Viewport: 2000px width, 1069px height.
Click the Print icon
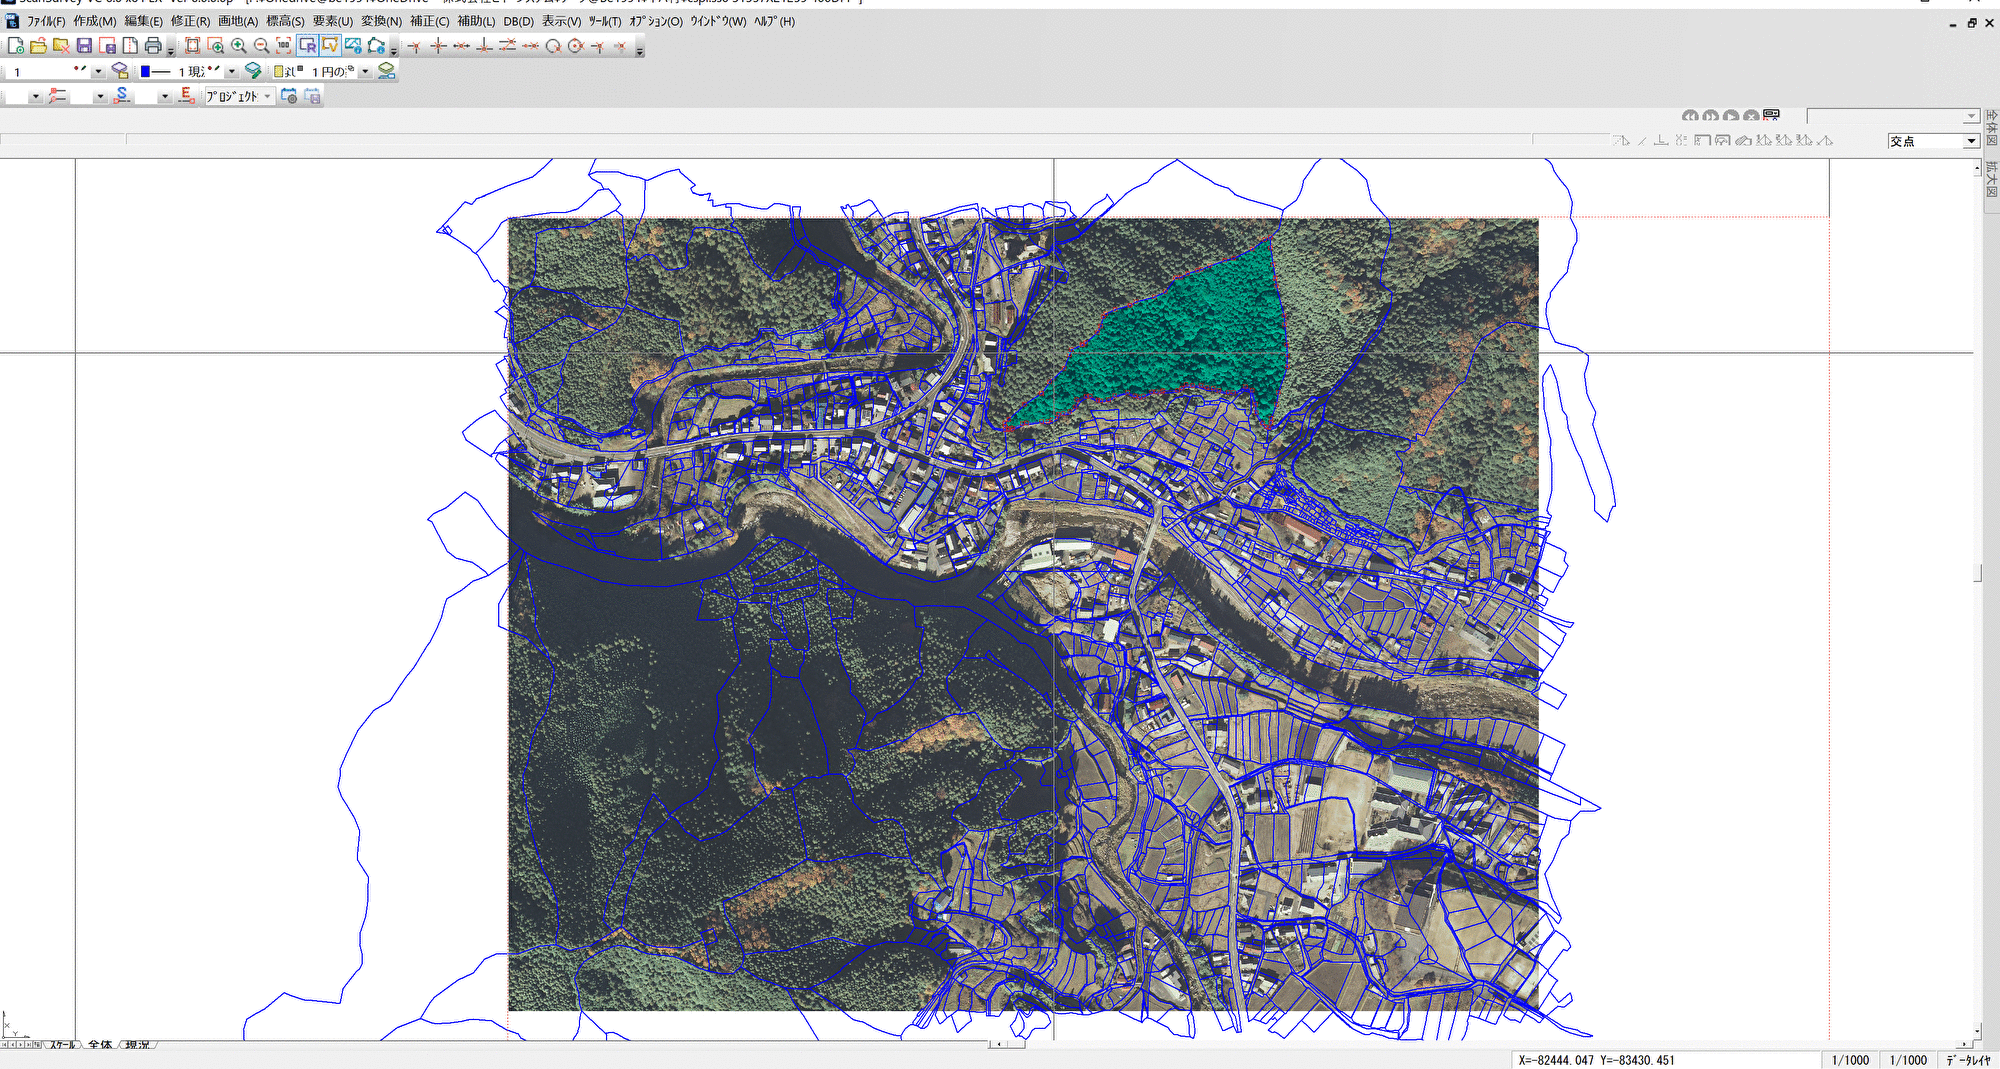click(153, 46)
